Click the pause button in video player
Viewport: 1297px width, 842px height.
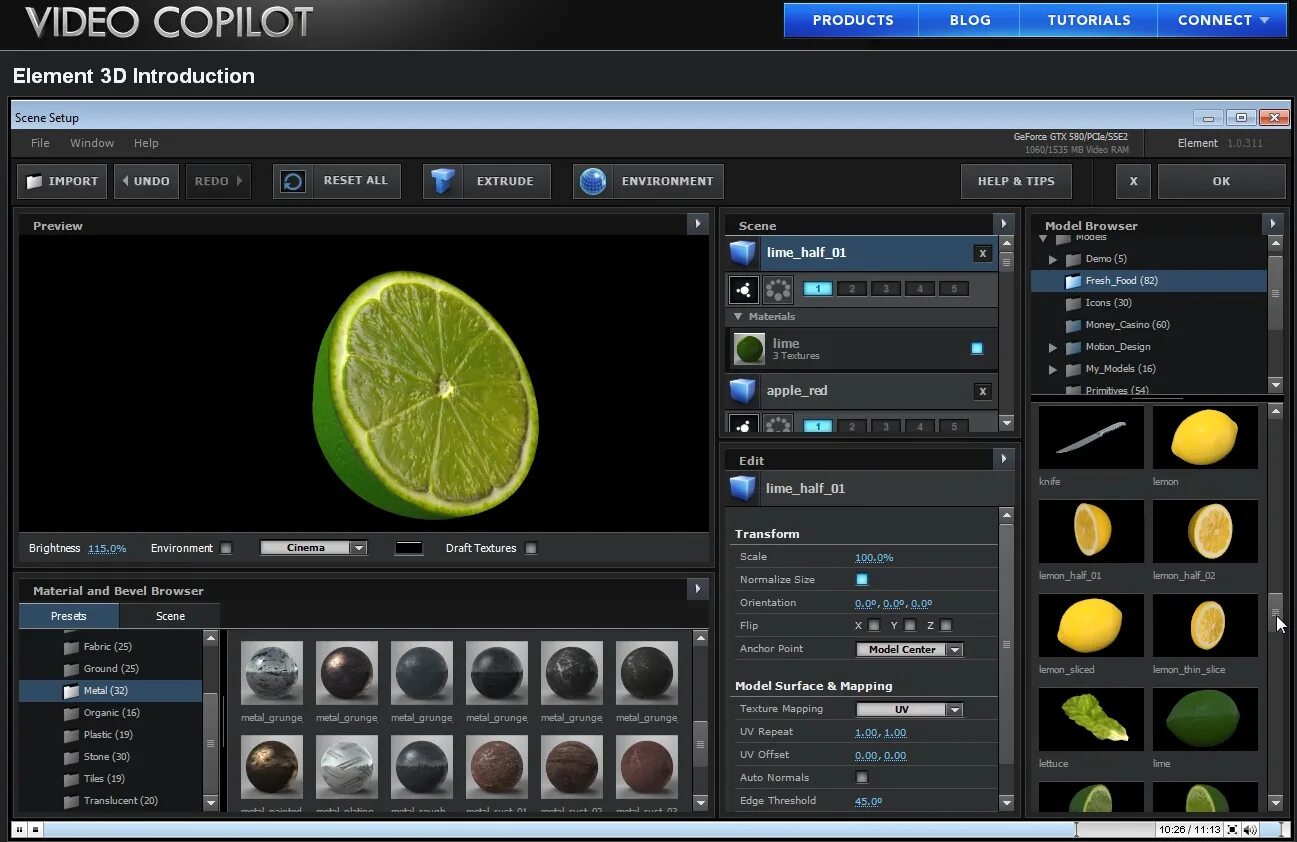pyautogui.click(x=19, y=829)
